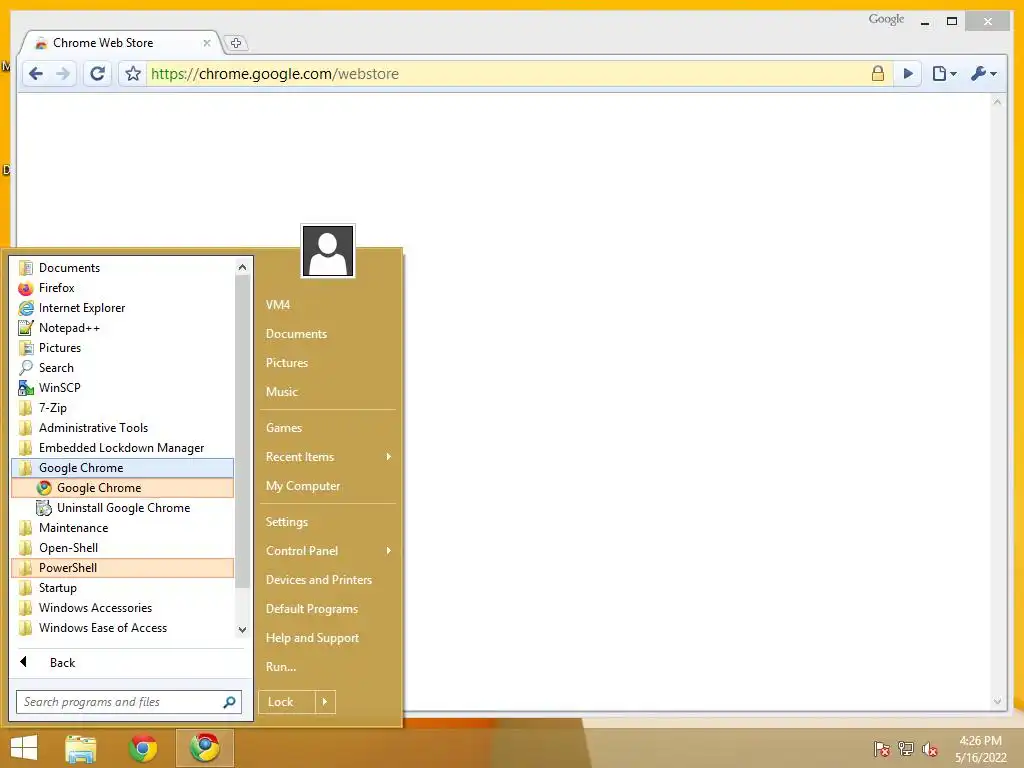1024x768 pixels.
Task: Expand Embedded Lockdown Manager folder
Action: click(123, 448)
